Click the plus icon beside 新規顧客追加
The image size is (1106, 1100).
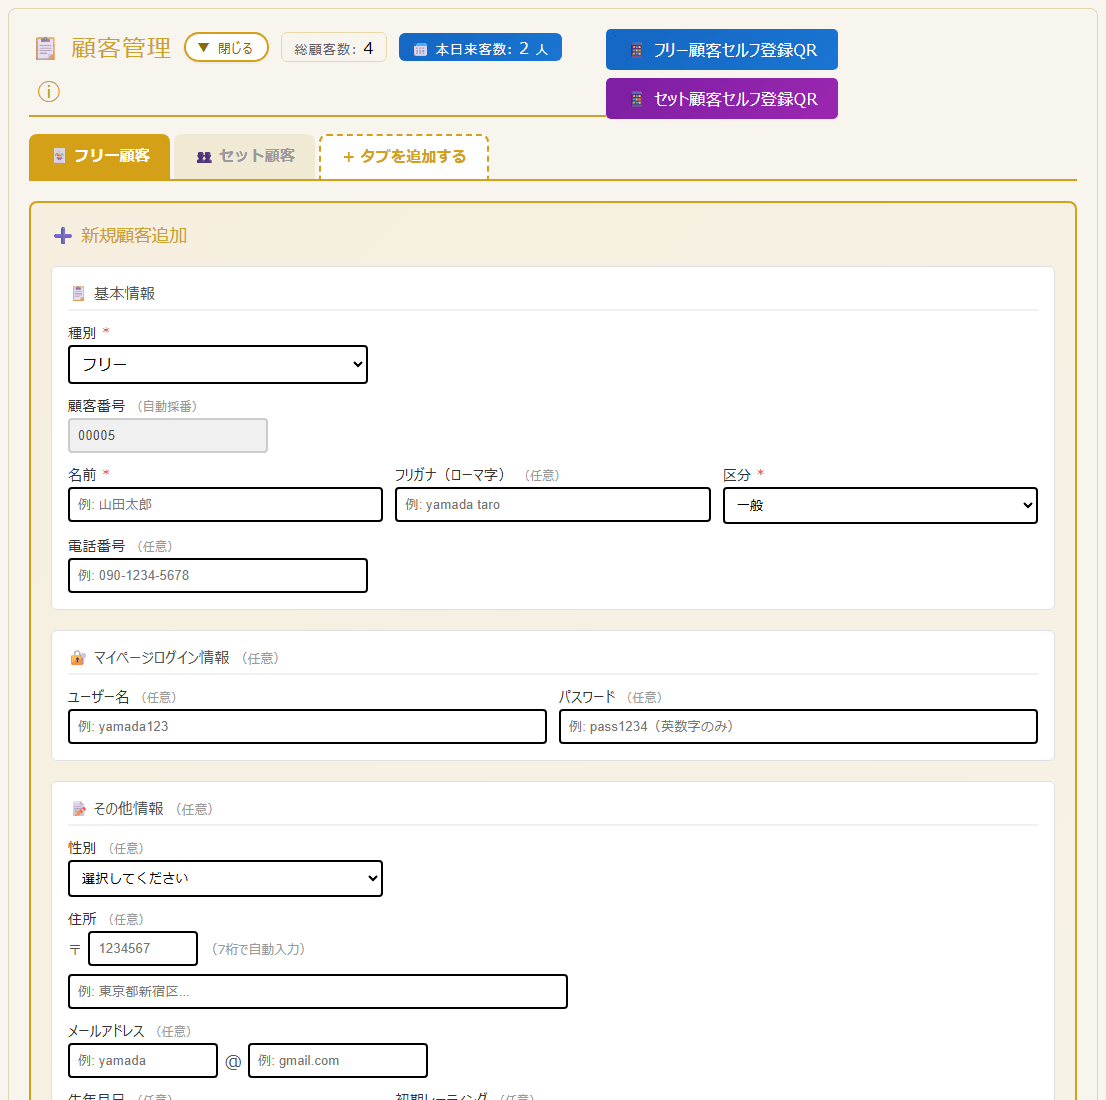63,236
